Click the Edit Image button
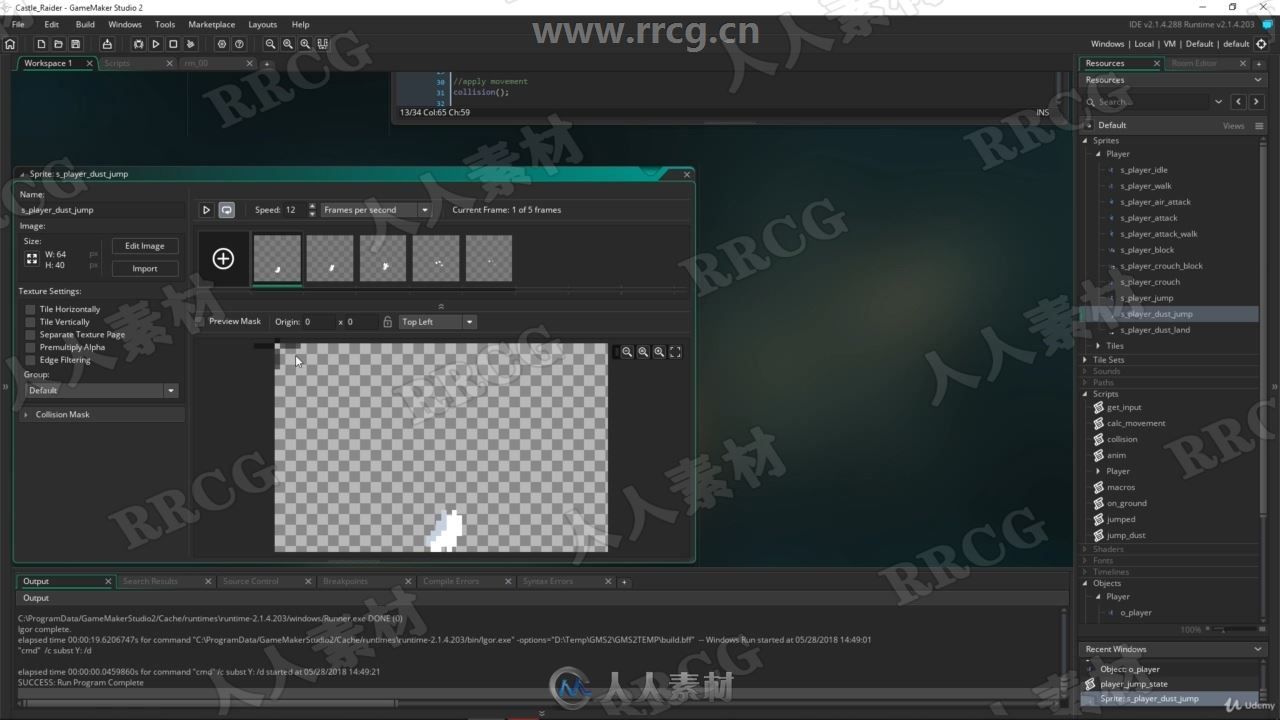Screen dimensions: 1280x720 pyautogui.click(x=145, y=246)
